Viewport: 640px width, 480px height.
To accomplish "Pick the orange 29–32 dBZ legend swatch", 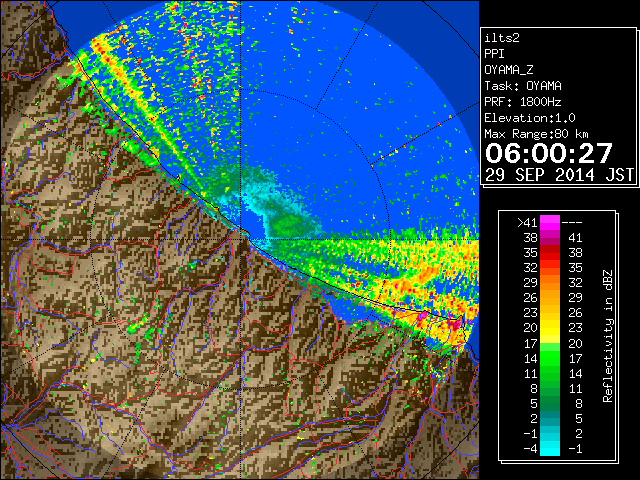I will point(550,283).
